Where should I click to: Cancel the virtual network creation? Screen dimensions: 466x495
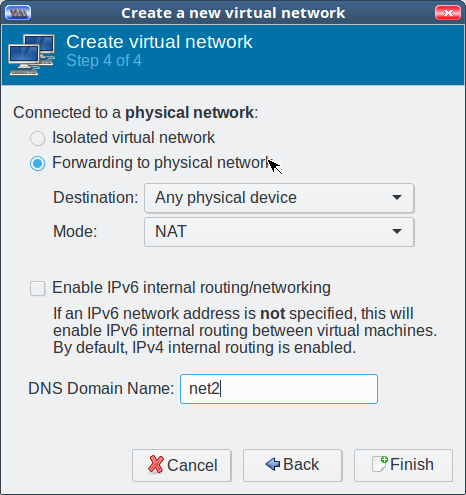tap(182, 465)
